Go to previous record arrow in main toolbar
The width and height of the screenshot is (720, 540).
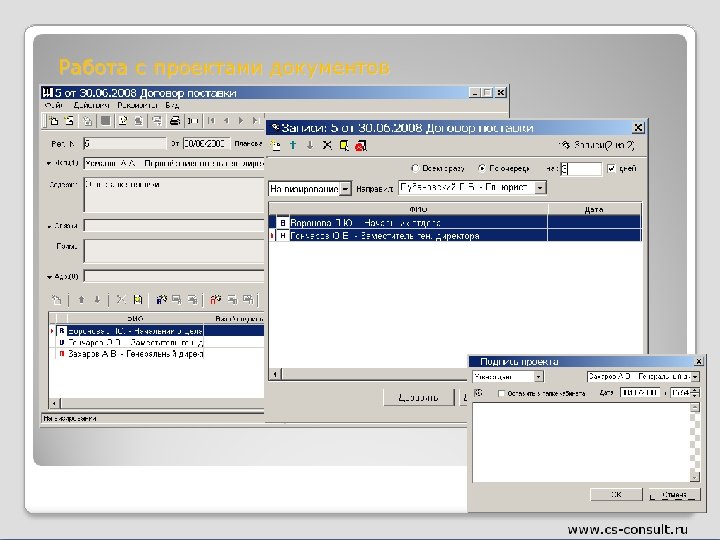tap(226, 121)
